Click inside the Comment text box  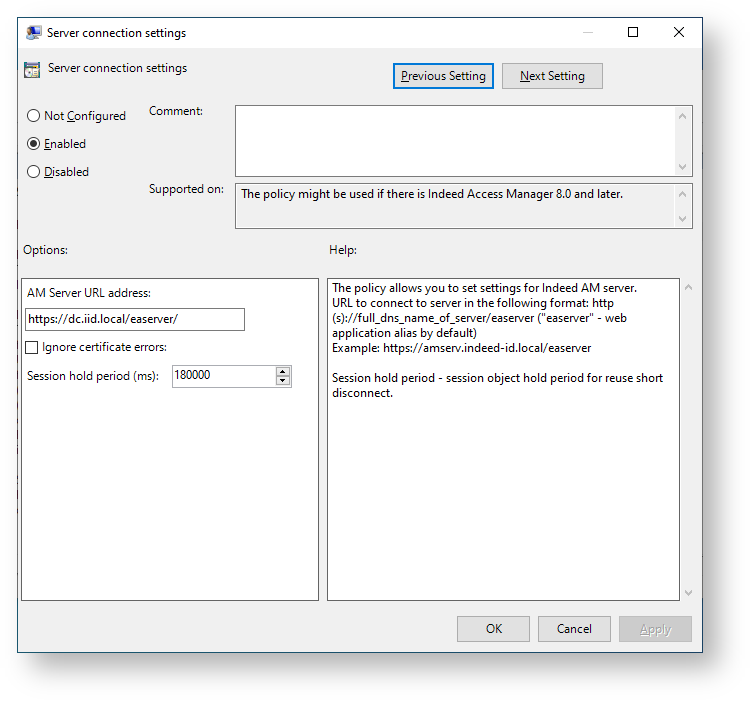[x=455, y=141]
